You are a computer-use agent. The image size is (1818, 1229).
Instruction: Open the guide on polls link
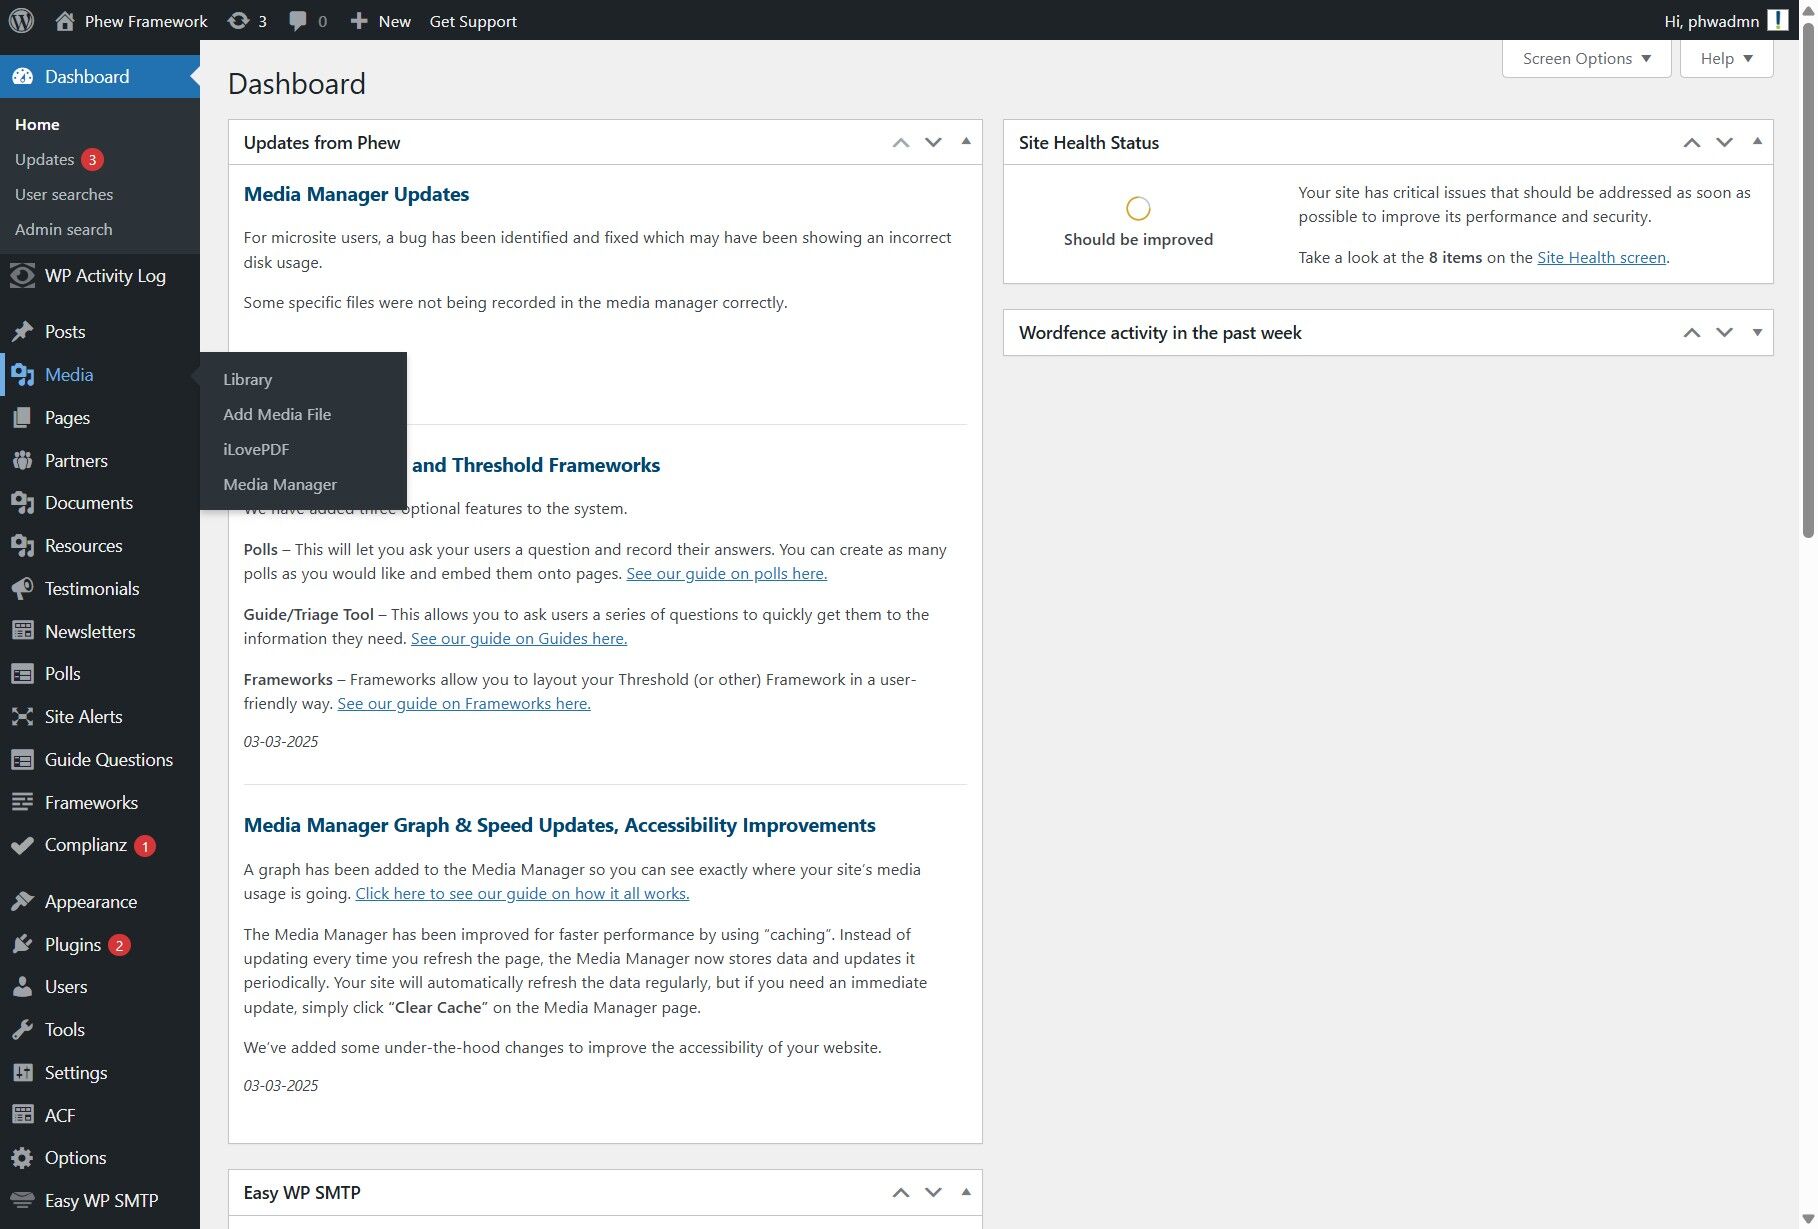(x=727, y=574)
